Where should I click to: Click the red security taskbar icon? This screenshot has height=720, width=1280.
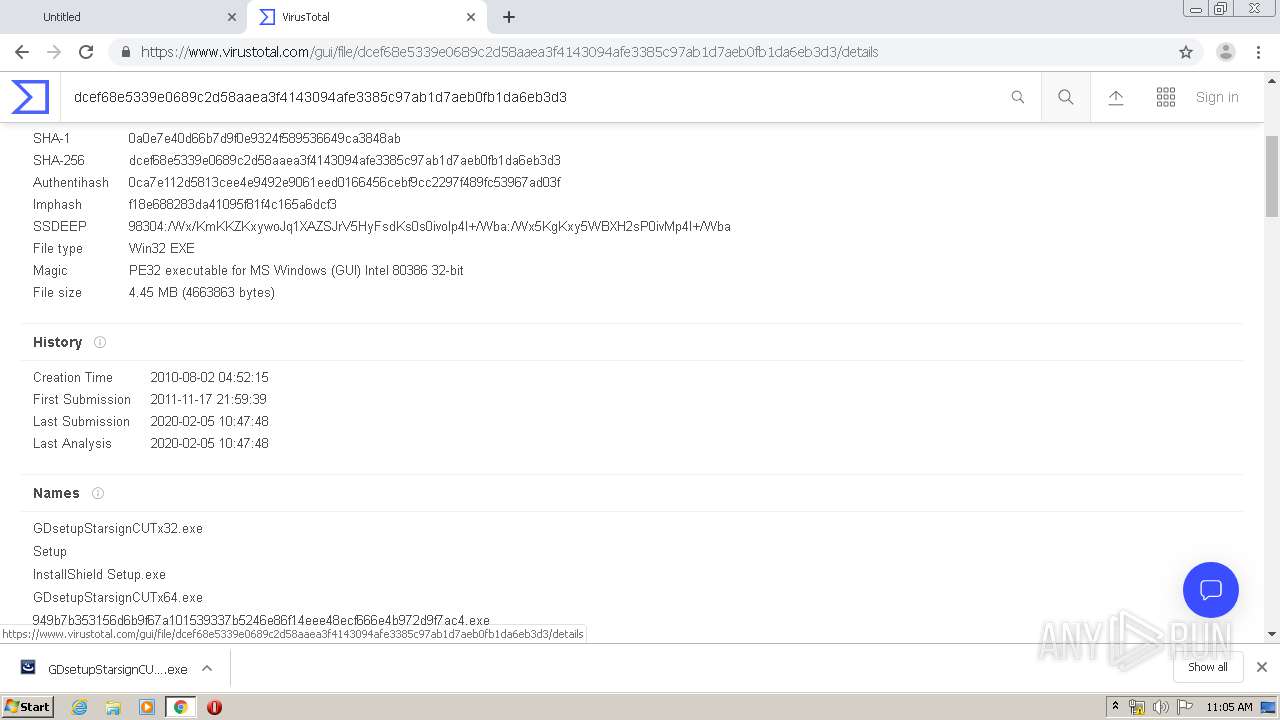(214, 707)
